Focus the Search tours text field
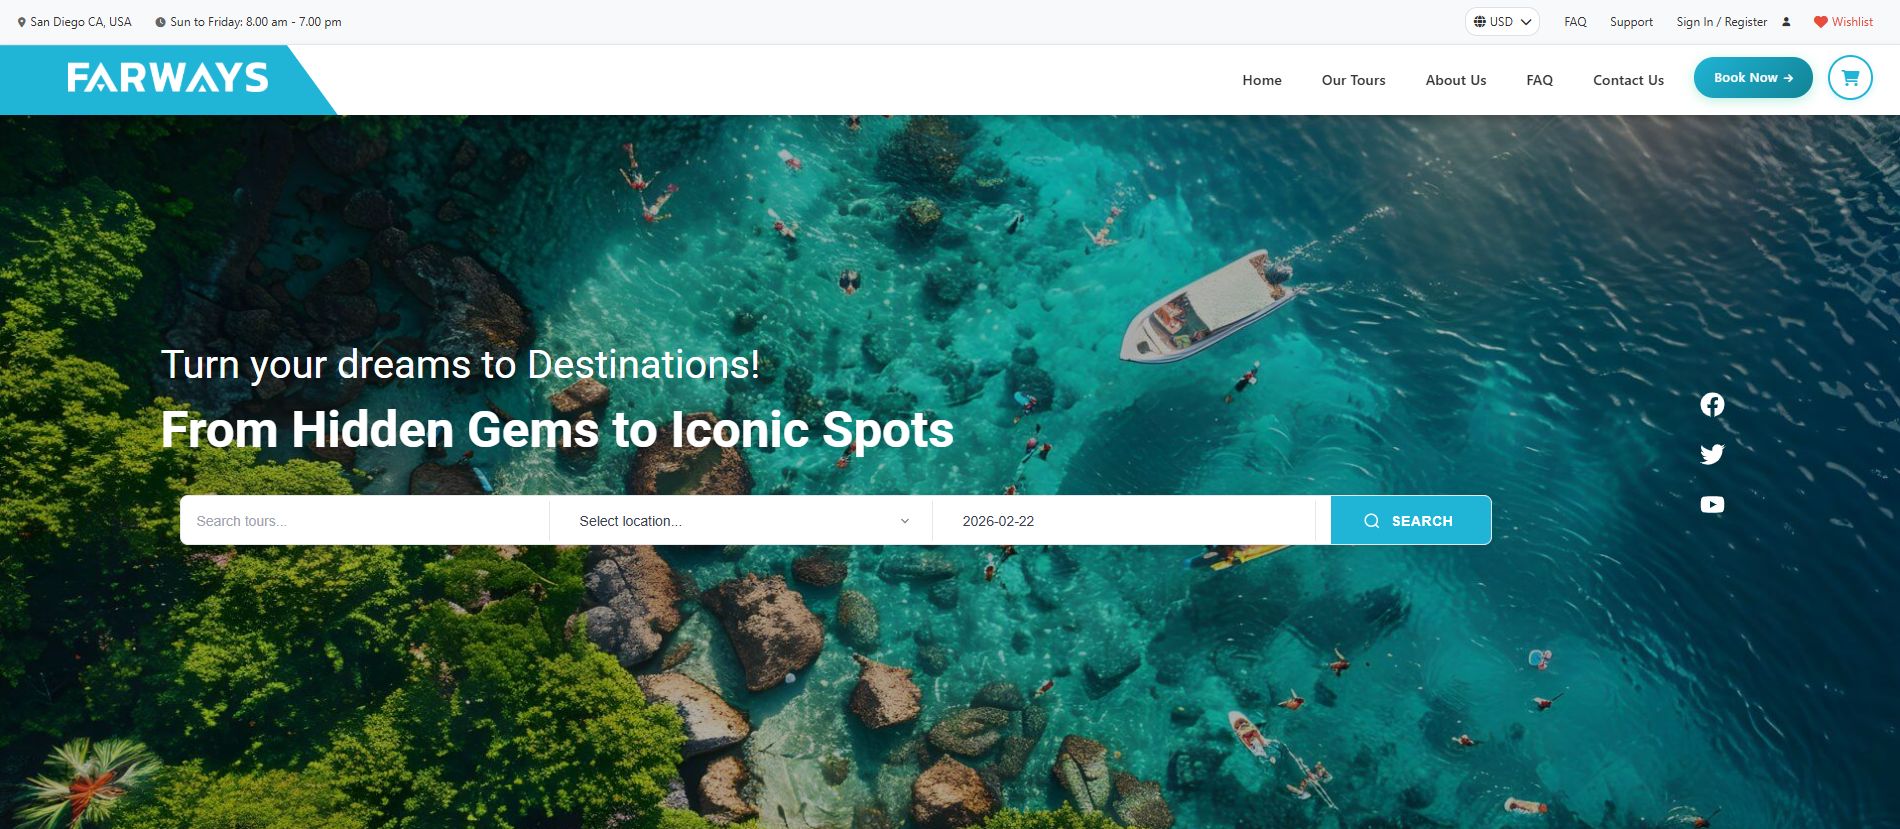Viewport: 1900px width, 829px height. [x=365, y=521]
